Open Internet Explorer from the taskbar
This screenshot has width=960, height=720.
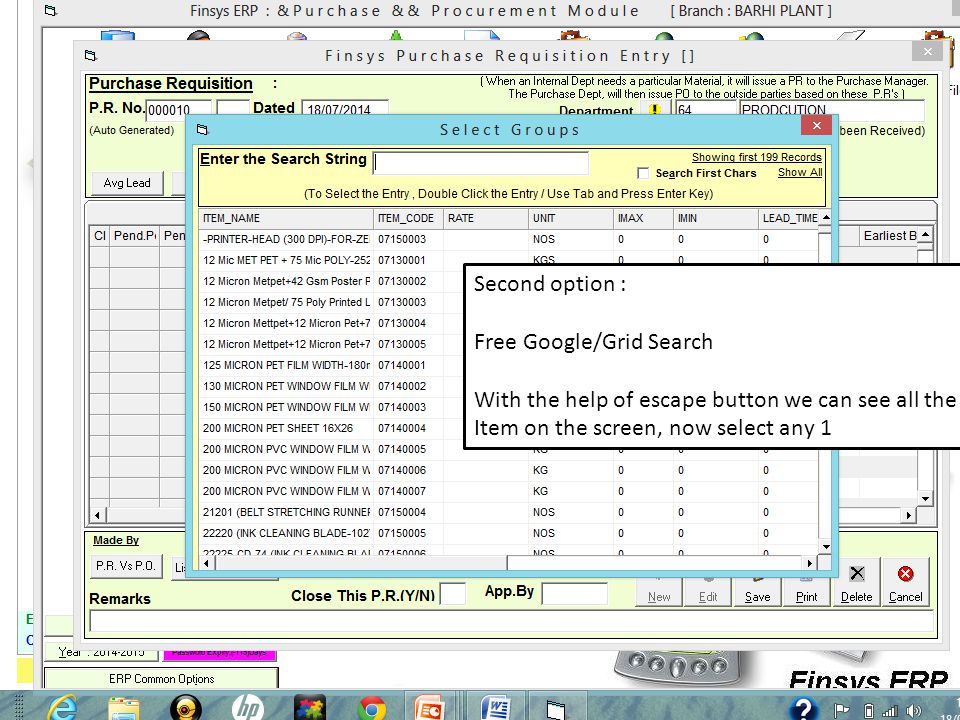click(62, 707)
